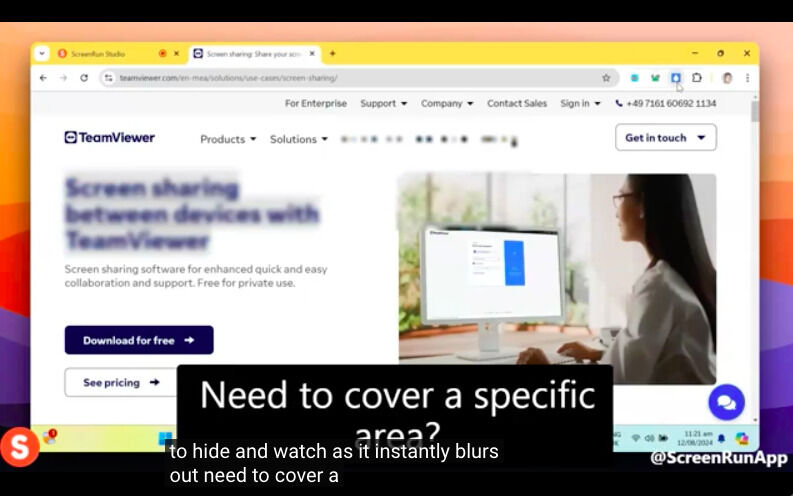
Task: Click the browser reload page icon
Action: tap(84, 78)
